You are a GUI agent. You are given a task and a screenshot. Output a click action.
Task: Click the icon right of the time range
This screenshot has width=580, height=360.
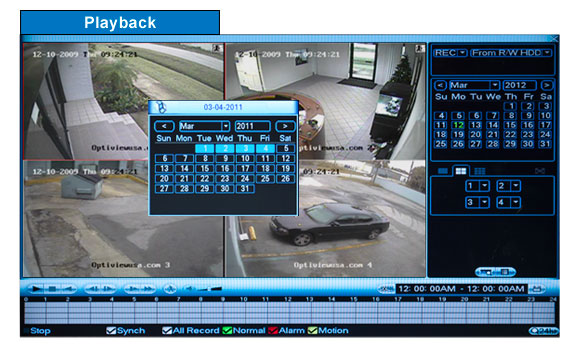[537, 289]
